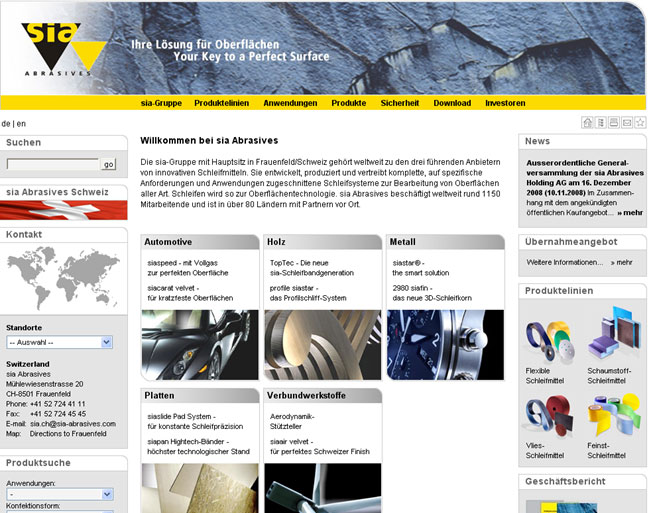The height and width of the screenshot is (513, 650).
Task: Switch language to en
Action: [x=21, y=123]
